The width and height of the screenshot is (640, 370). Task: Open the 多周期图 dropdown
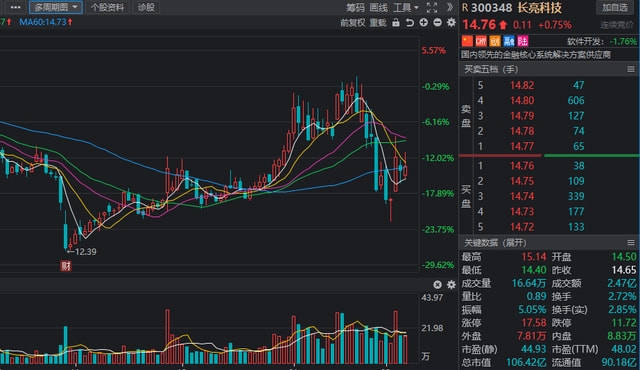(x=56, y=7)
